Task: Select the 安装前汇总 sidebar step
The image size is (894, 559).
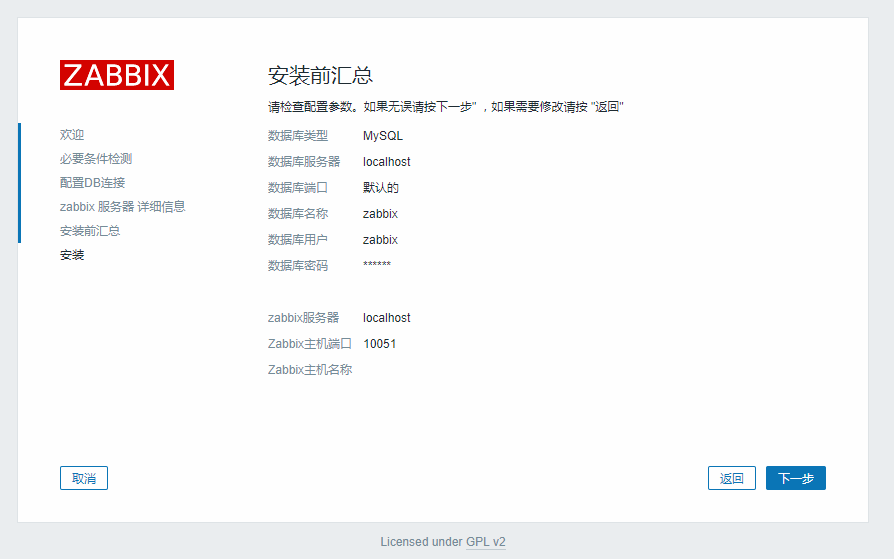Action: [90, 230]
